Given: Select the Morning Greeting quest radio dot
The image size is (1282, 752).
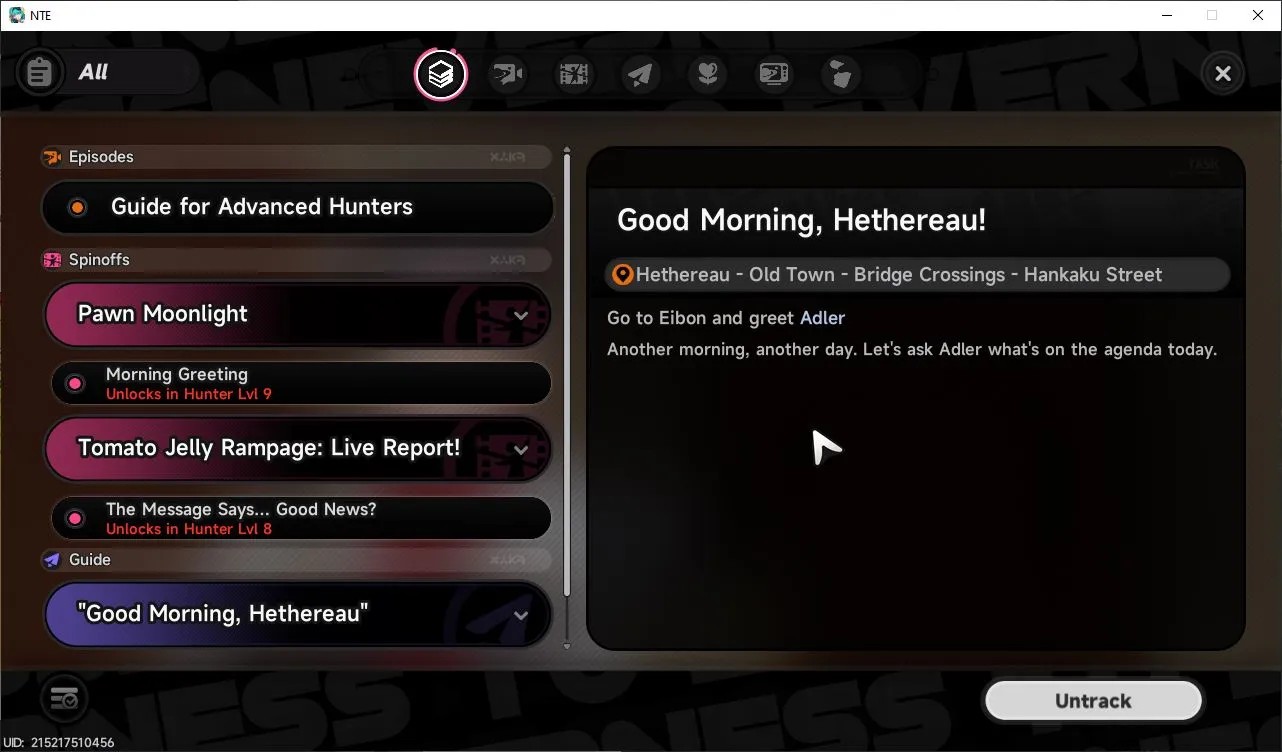Looking at the screenshot, I should pos(75,383).
